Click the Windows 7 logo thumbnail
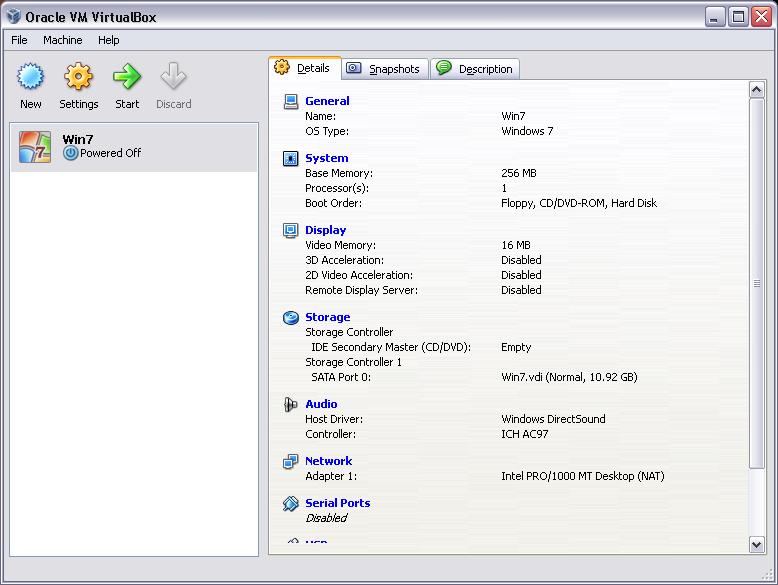 pyautogui.click(x=35, y=147)
